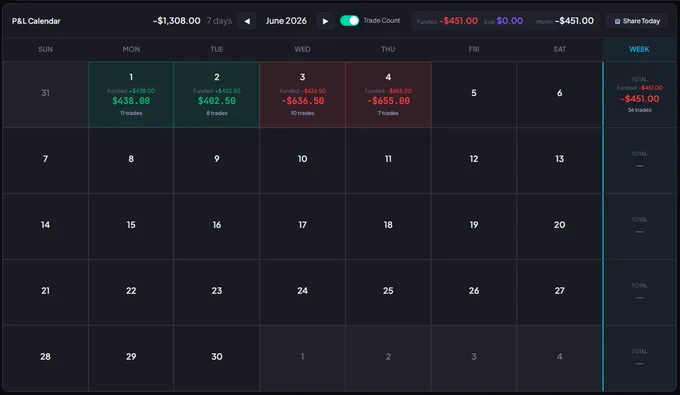
Task: Click the SUN column header
Action: click(45, 49)
